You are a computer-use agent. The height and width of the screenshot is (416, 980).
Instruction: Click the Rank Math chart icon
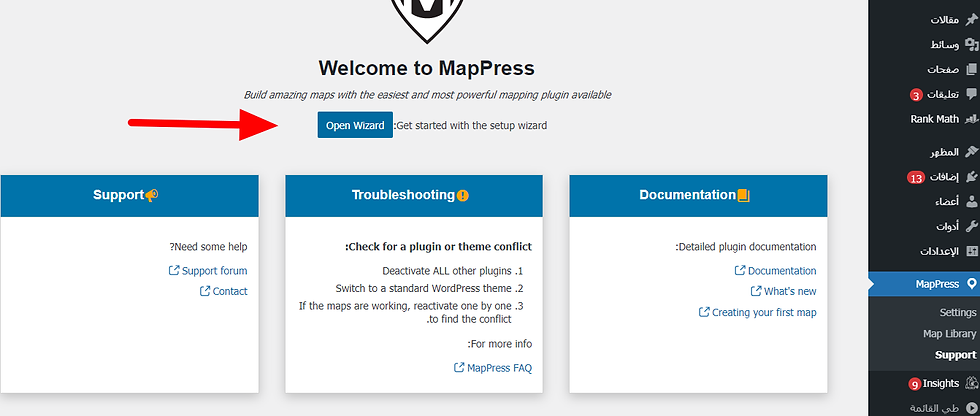click(x=971, y=119)
